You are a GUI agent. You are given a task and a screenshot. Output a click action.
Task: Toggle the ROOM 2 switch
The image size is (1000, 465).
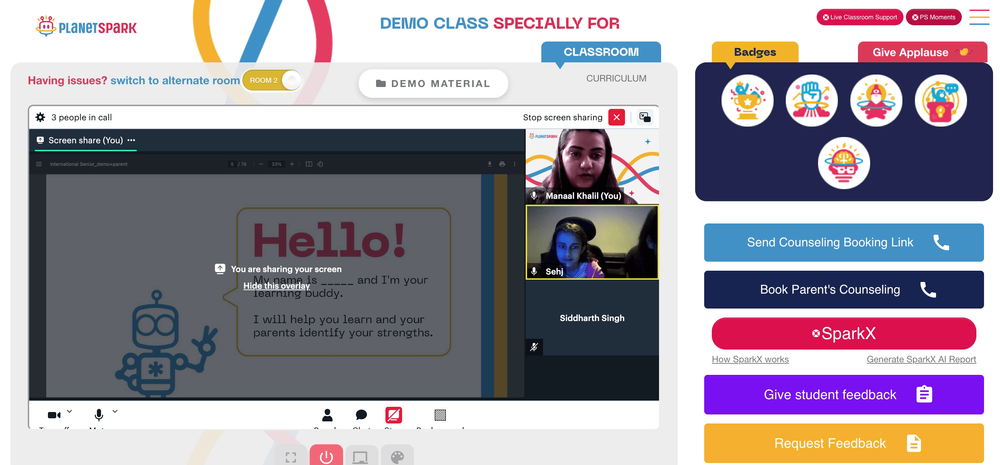pos(272,80)
